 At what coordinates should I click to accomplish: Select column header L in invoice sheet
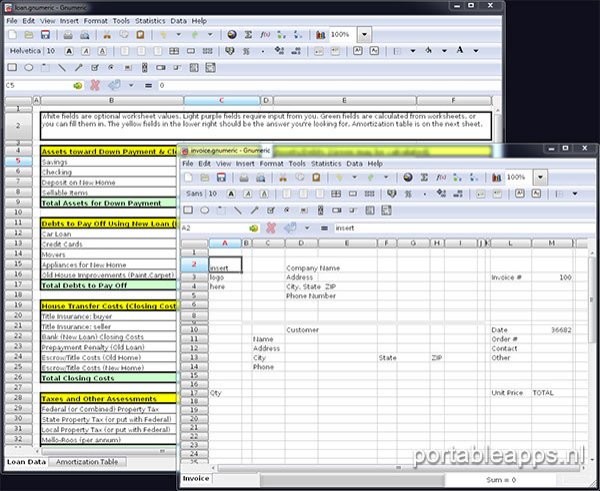pyautogui.click(x=510, y=243)
